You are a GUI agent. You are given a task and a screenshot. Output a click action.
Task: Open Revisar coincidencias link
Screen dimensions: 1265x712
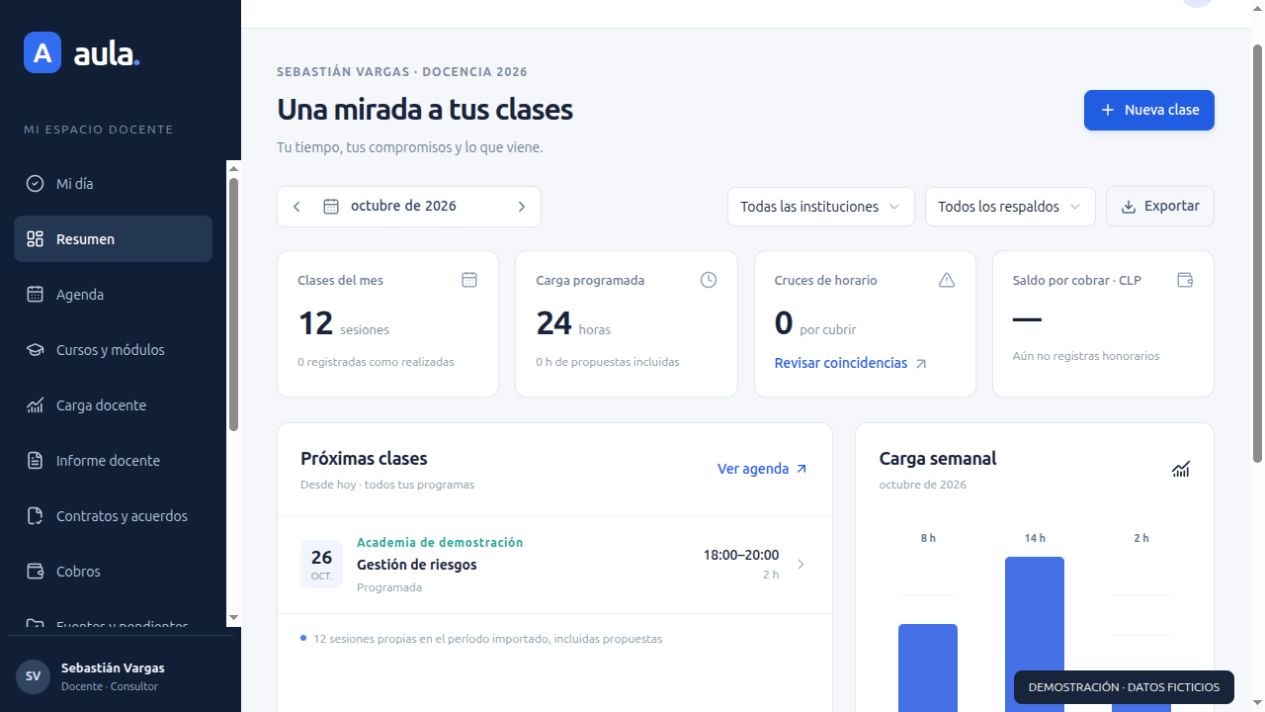850,363
